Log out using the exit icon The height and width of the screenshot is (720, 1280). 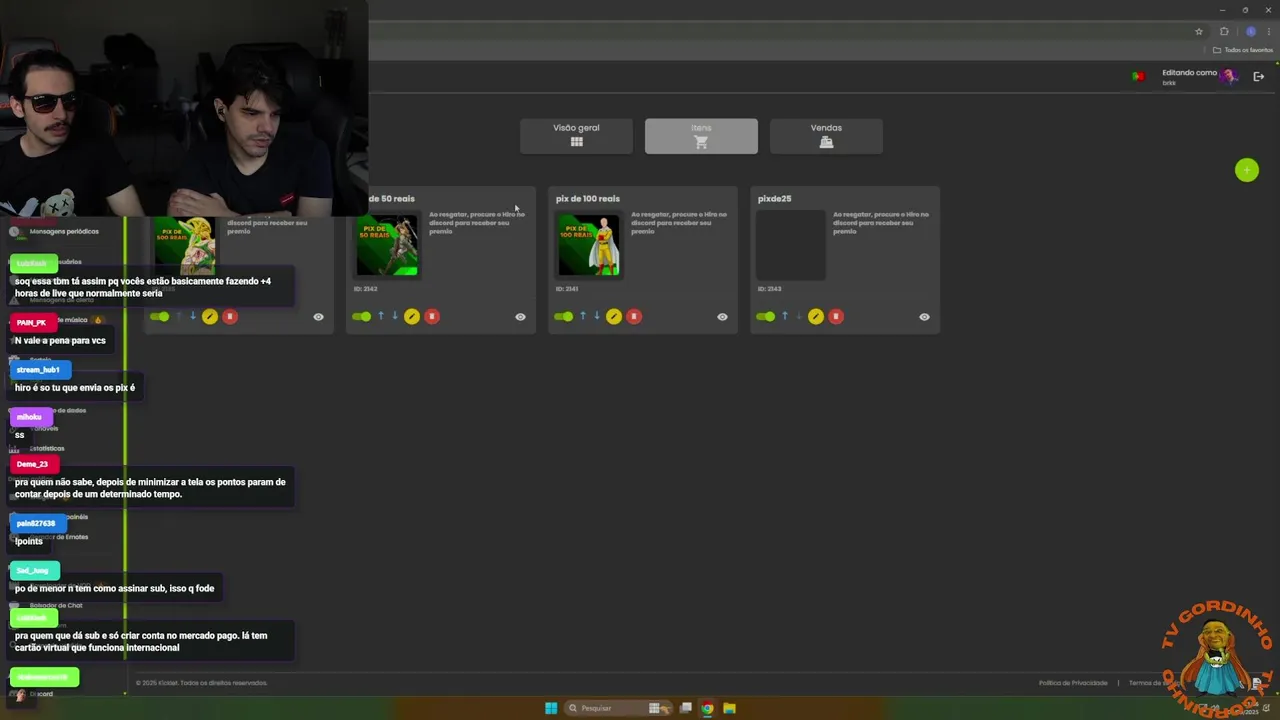[1259, 77]
